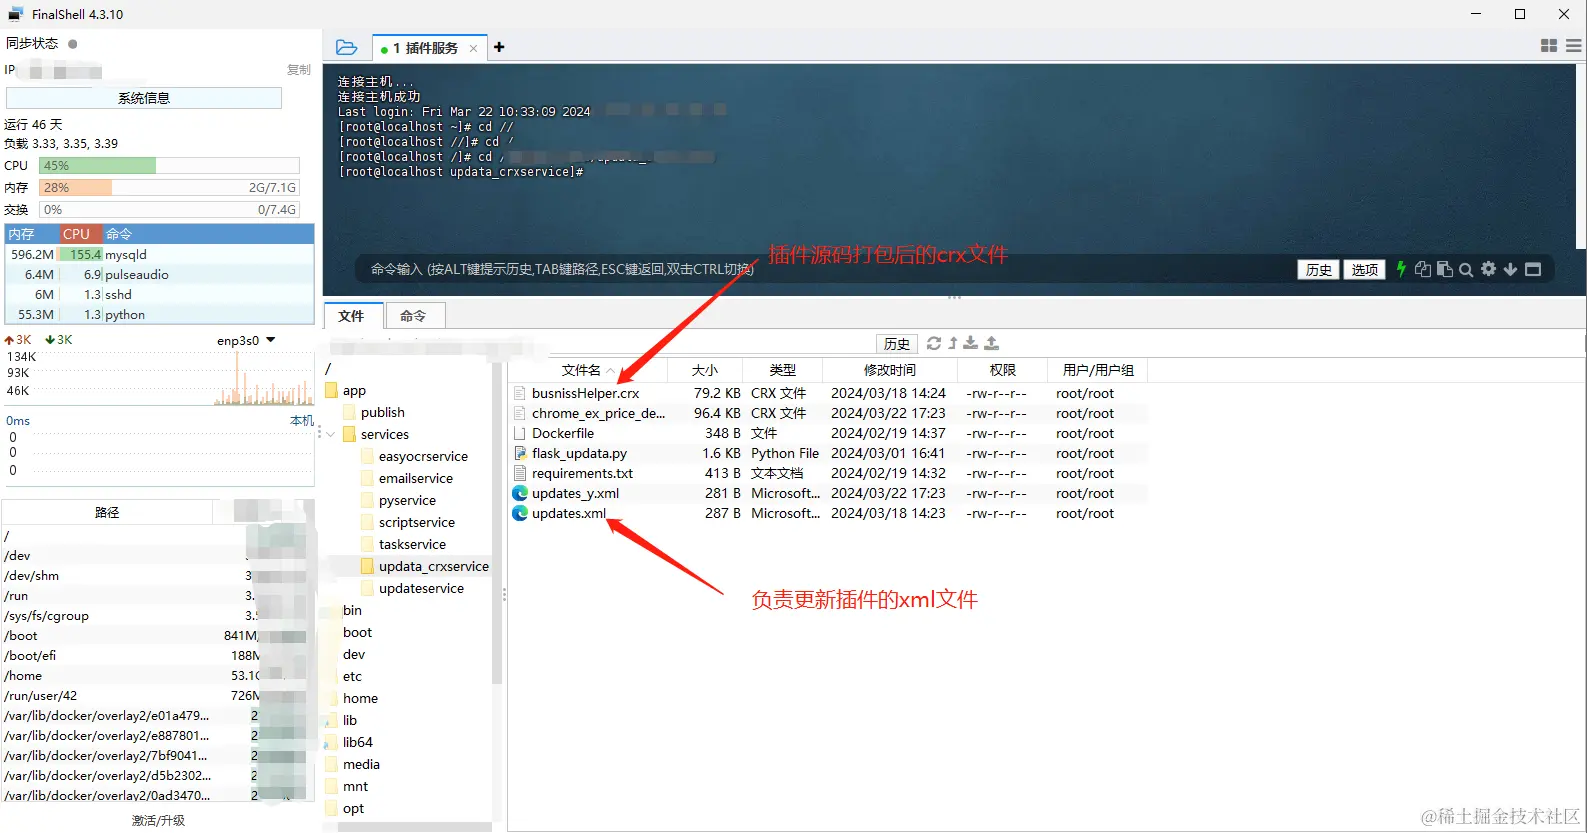Click the sync status indicator dot
Image resolution: width=1587 pixels, height=833 pixels.
pyautogui.click(x=73, y=44)
